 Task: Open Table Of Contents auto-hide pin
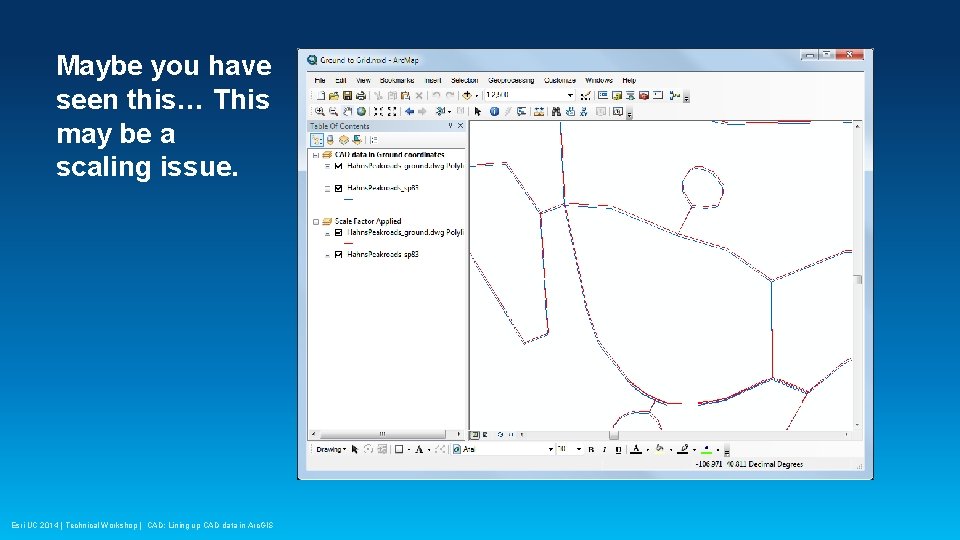pos(450,126)
